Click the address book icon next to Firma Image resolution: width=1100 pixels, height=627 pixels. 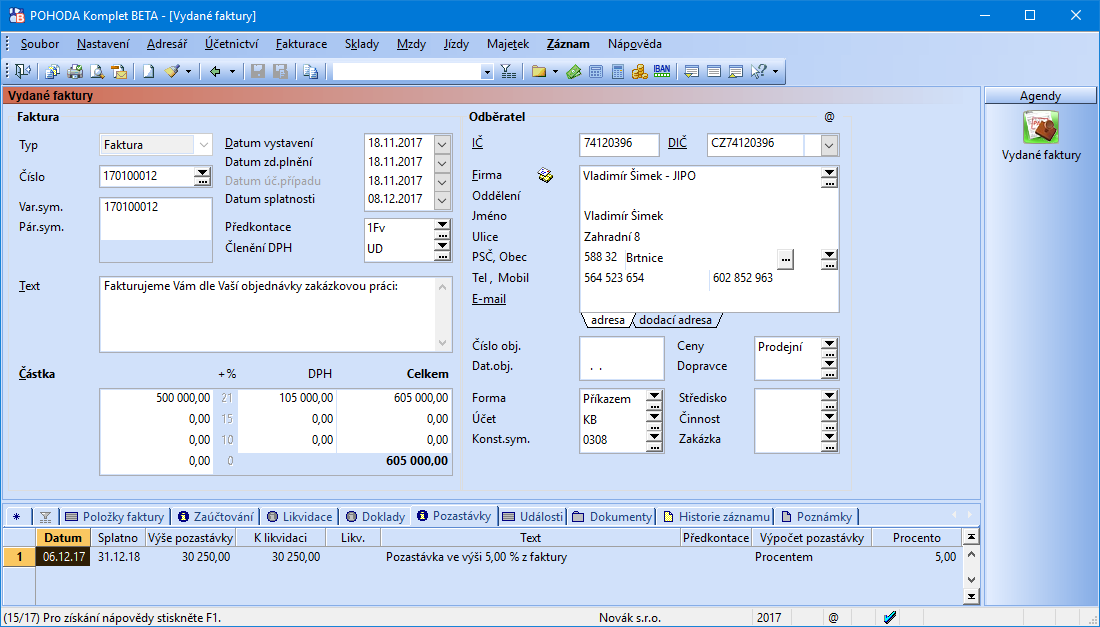(545, 175)
